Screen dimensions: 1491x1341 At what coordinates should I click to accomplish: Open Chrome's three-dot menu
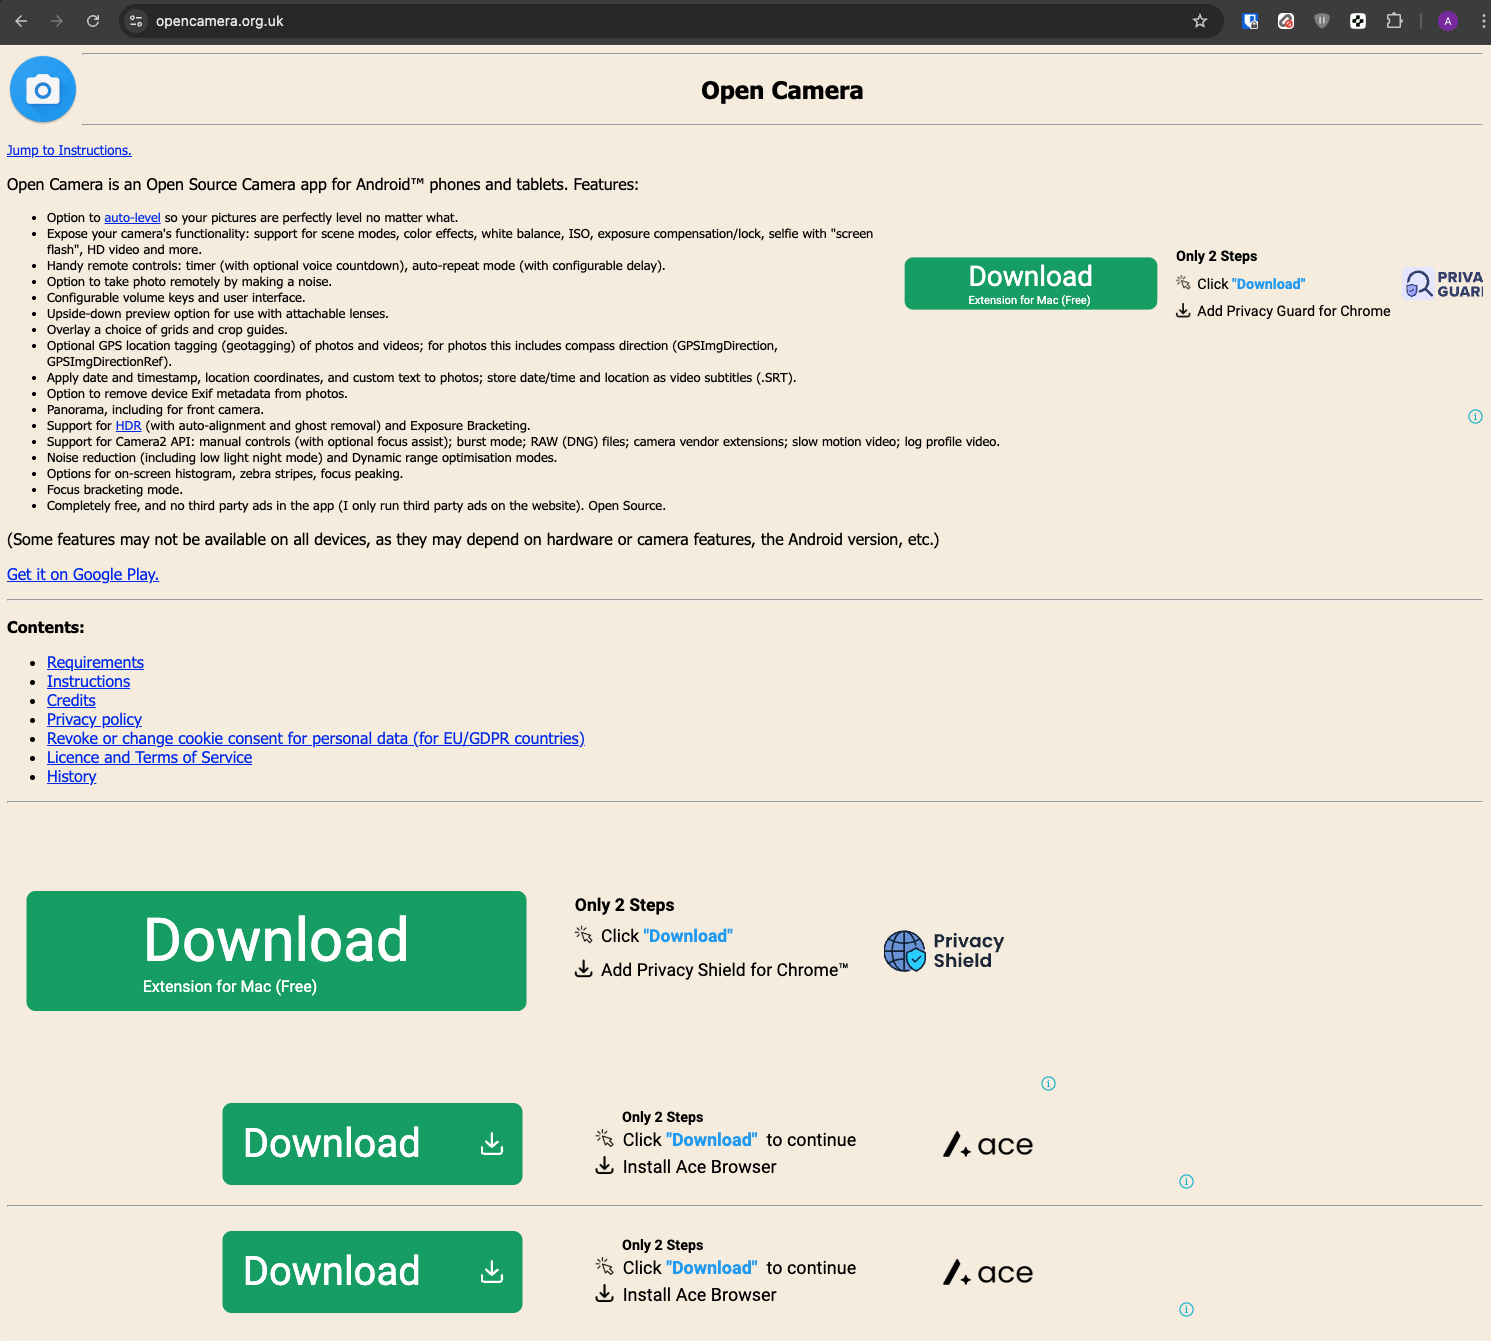[1483, 21]
